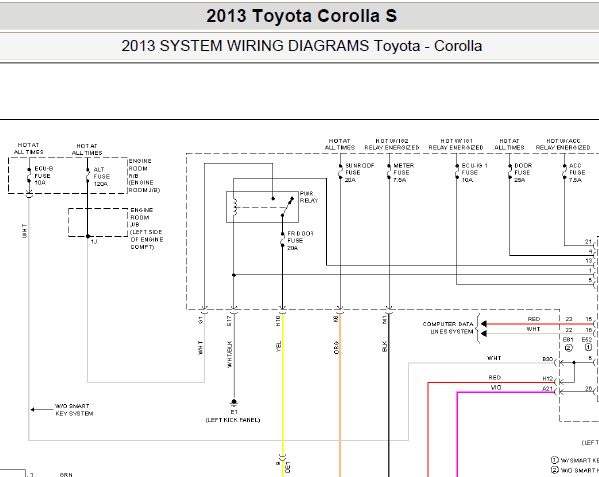This screenshot has width=599, height=477.
Task: Click the PWR relay switch contact symbol
Action: [287, 207]
